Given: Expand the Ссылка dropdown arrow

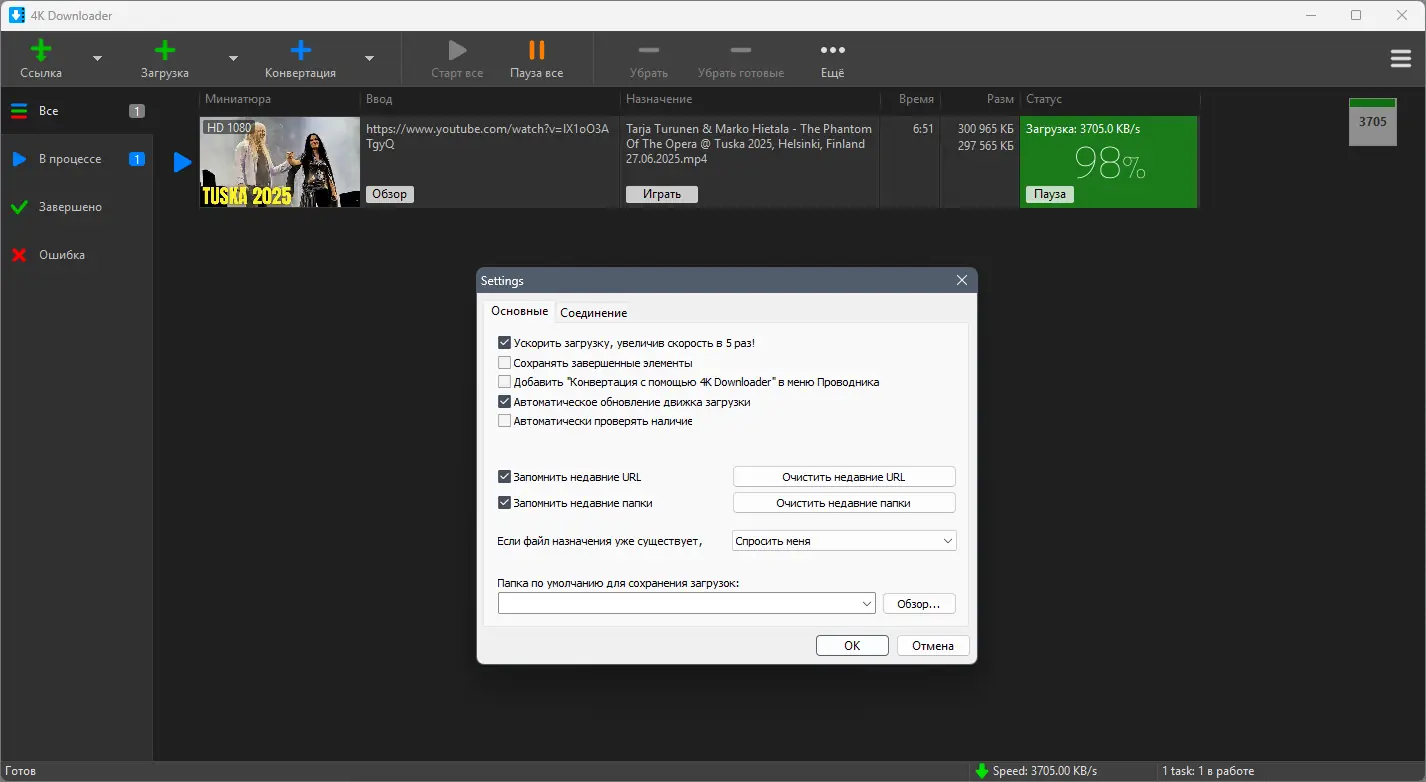Looking at the screenshot, I should [97, 58].
